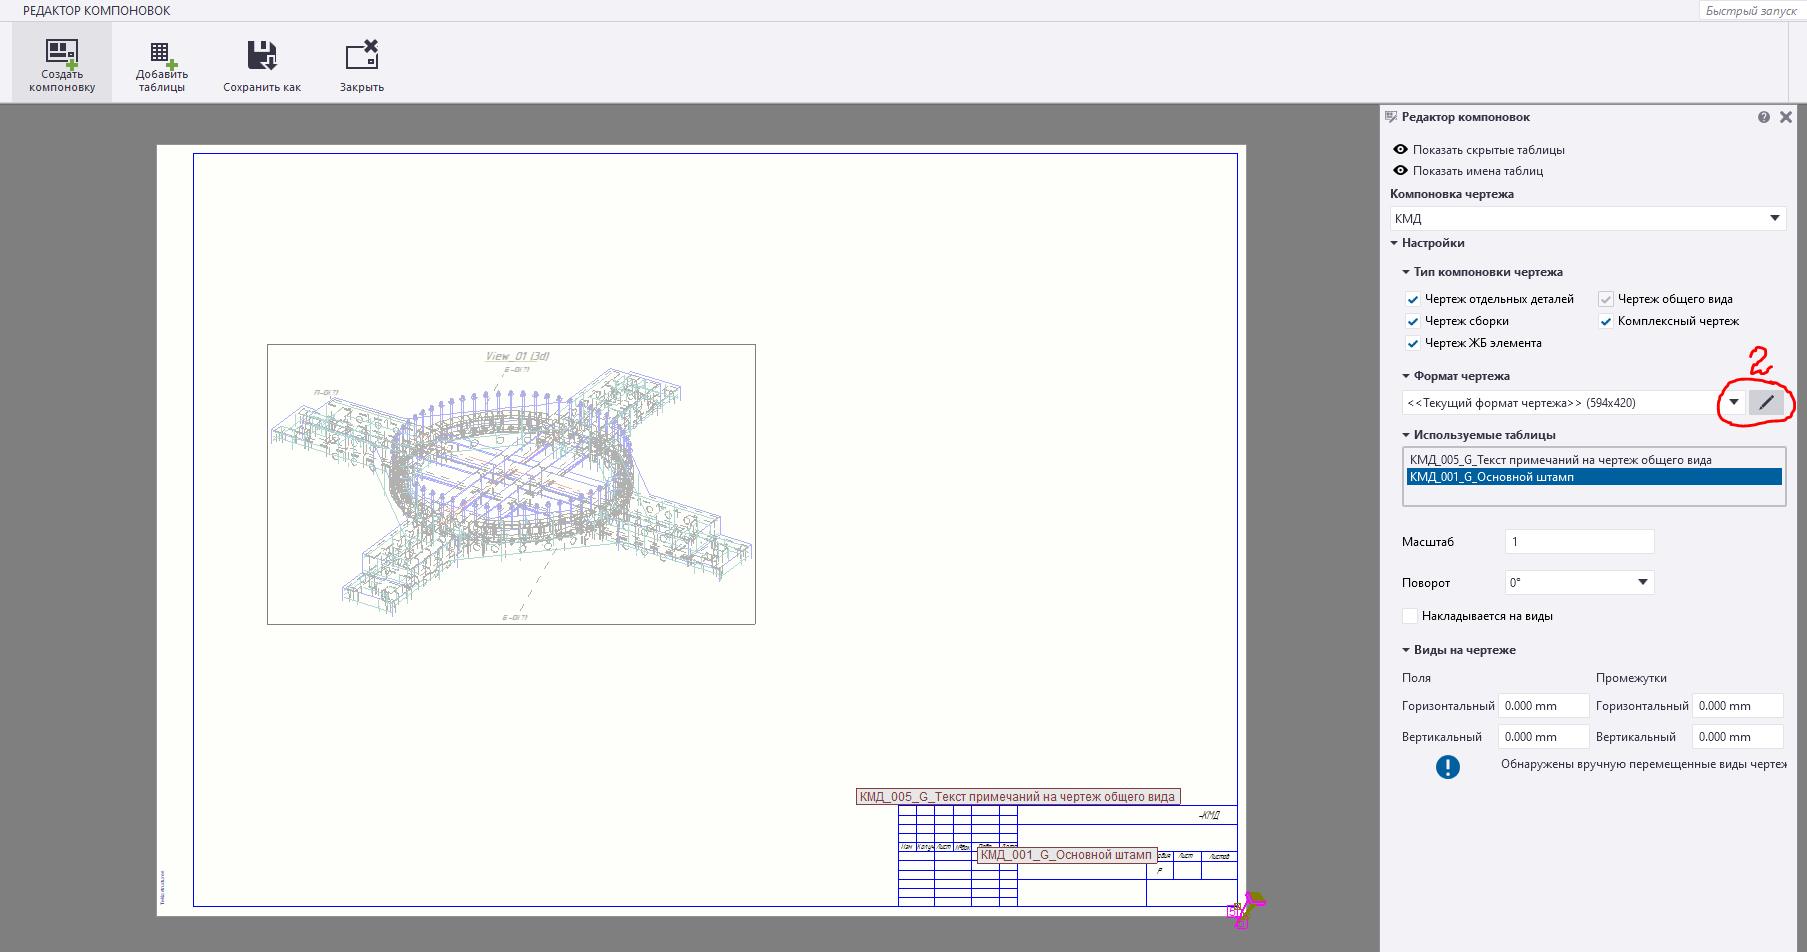This screenshot has width=1807, height=952.
Task: Collapse the Настройки section
Action: point(1394,243)
